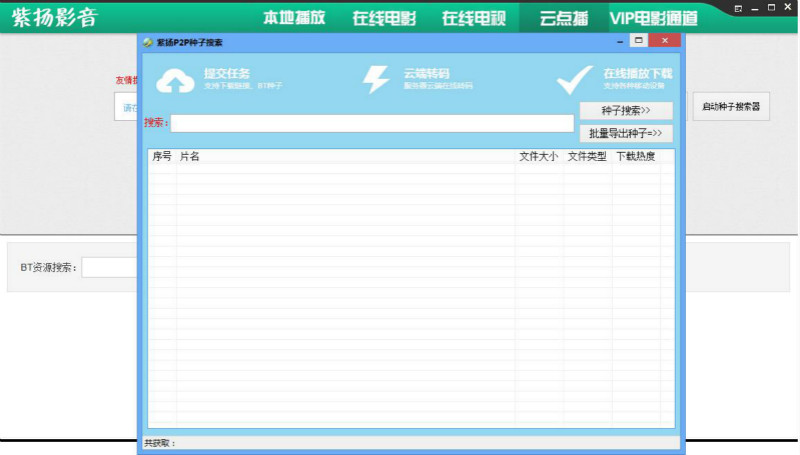800x455 pixels.
Task: Click the 在线播放下载 heading text
Action: pyautogui.click(x=638, y=73)
